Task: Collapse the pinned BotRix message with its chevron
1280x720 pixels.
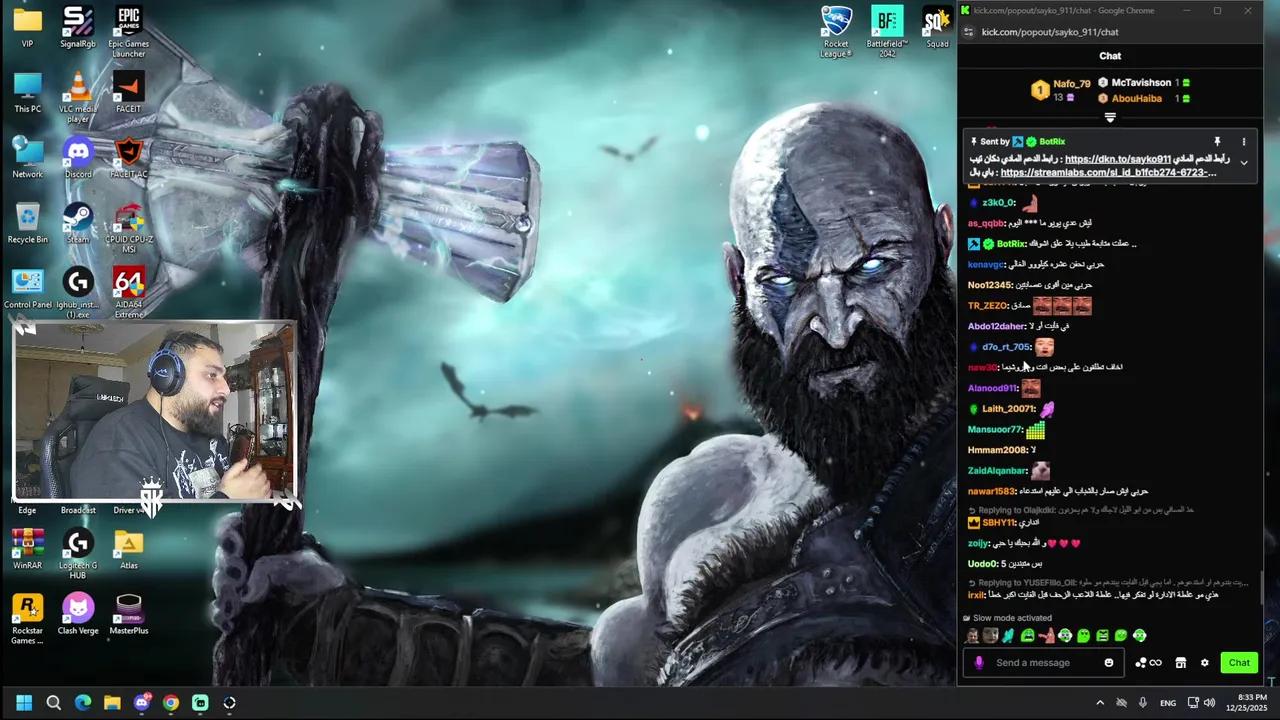Action: point(1244,162)
